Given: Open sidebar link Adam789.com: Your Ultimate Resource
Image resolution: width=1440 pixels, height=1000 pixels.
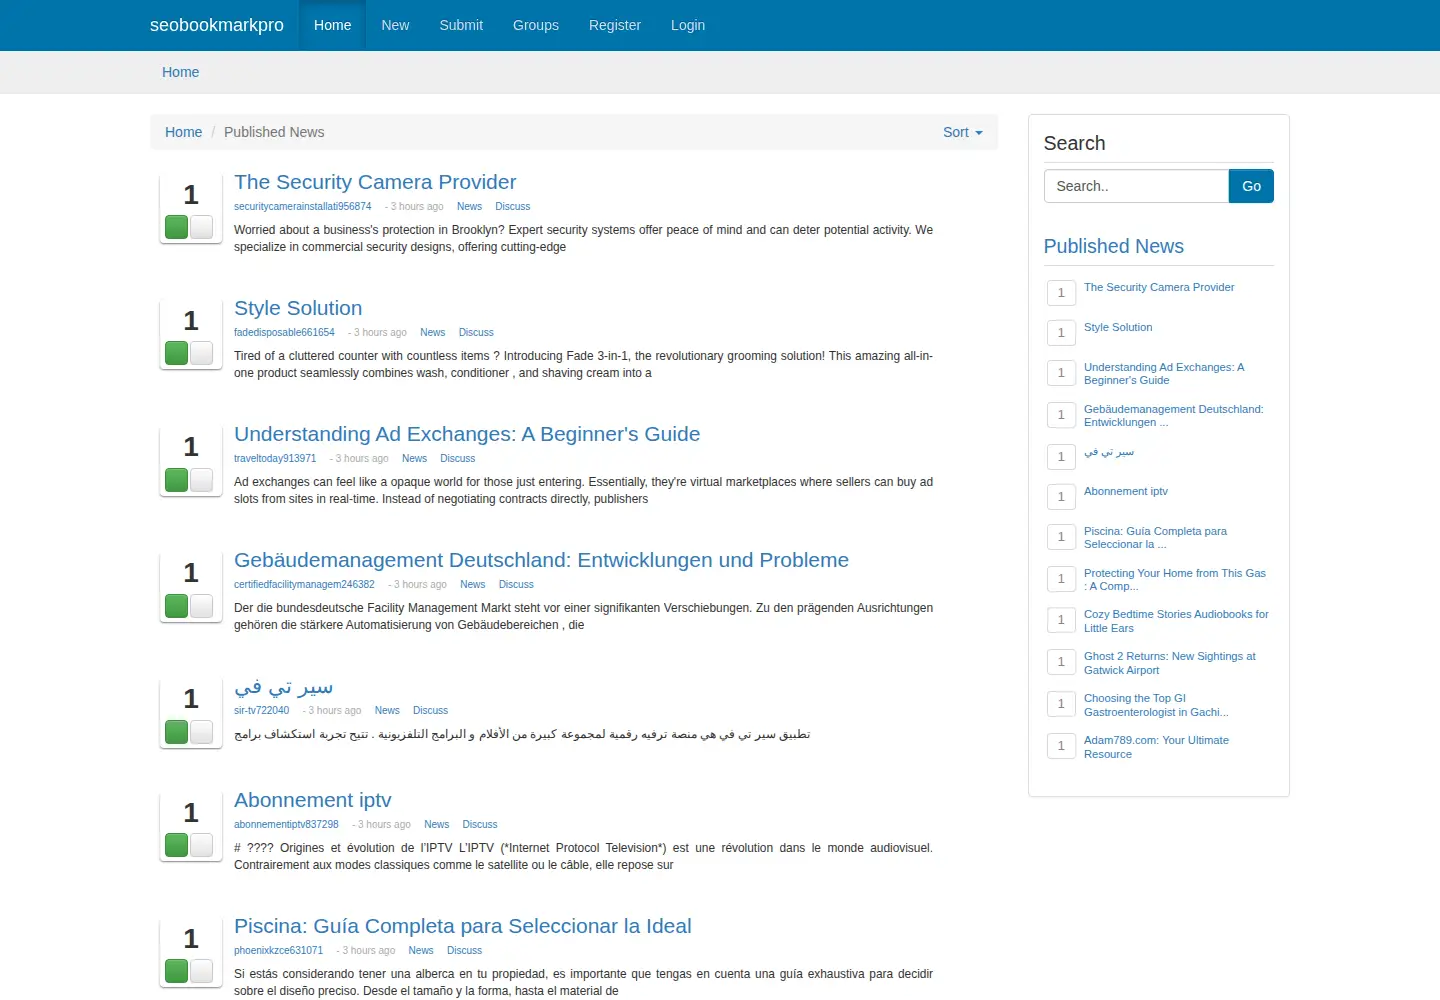Looking at the screenshot, I should (1156, 747).
